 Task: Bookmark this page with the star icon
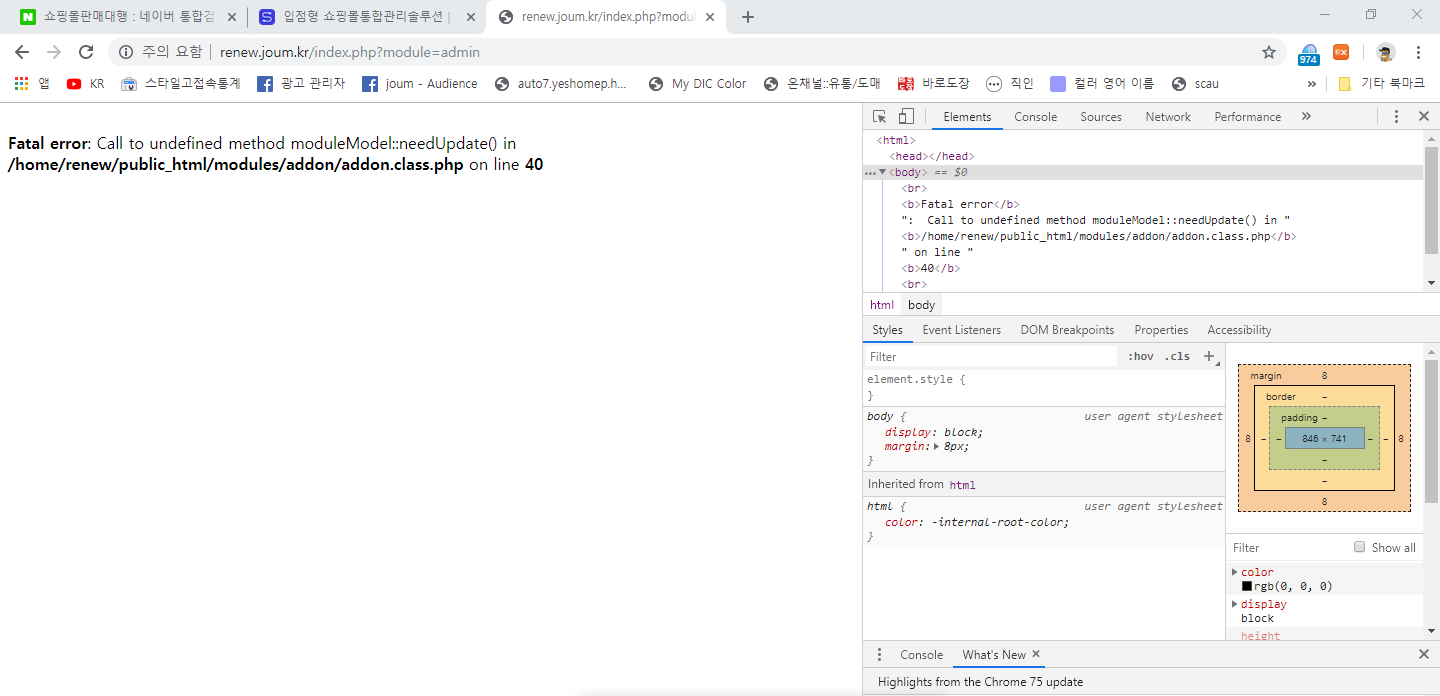tap(1269, 52)
